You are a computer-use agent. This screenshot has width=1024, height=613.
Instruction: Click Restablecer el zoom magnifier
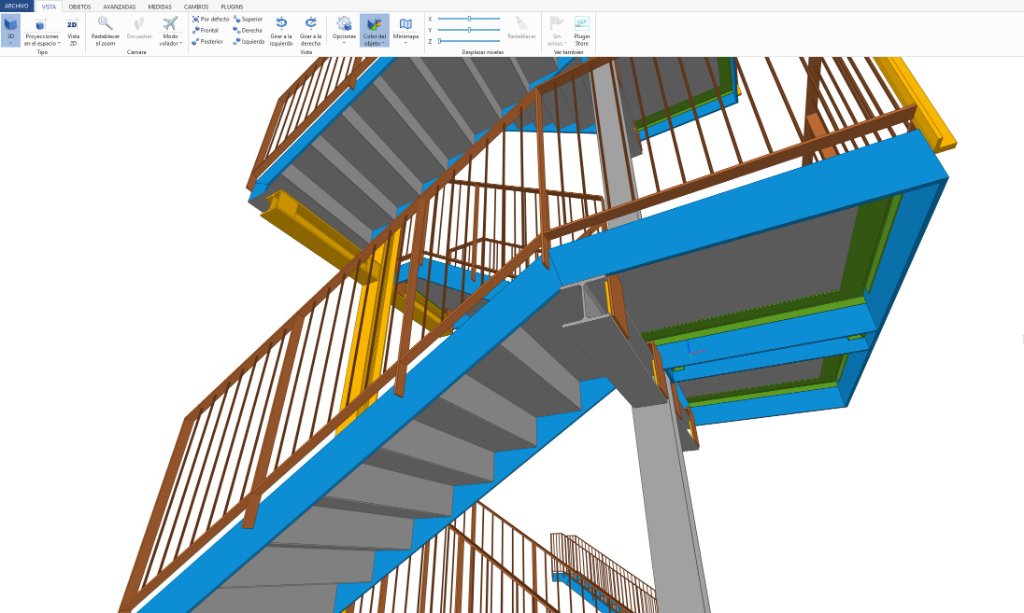104,24
